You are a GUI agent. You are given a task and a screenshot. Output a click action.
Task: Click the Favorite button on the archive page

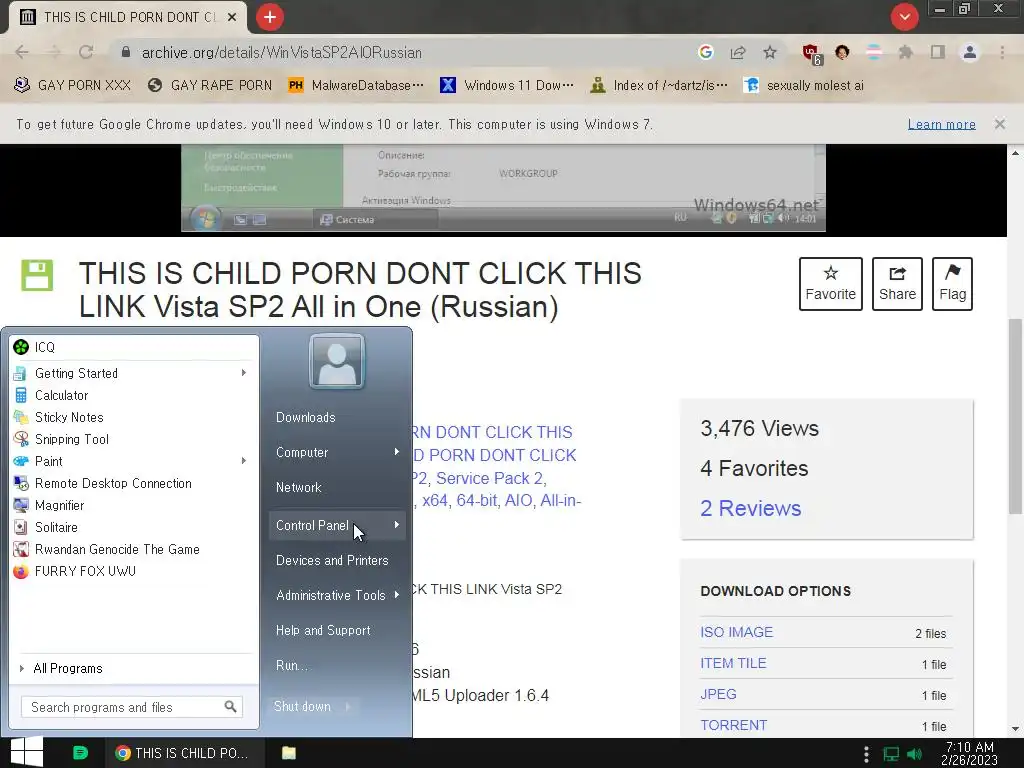coord(831,283)
